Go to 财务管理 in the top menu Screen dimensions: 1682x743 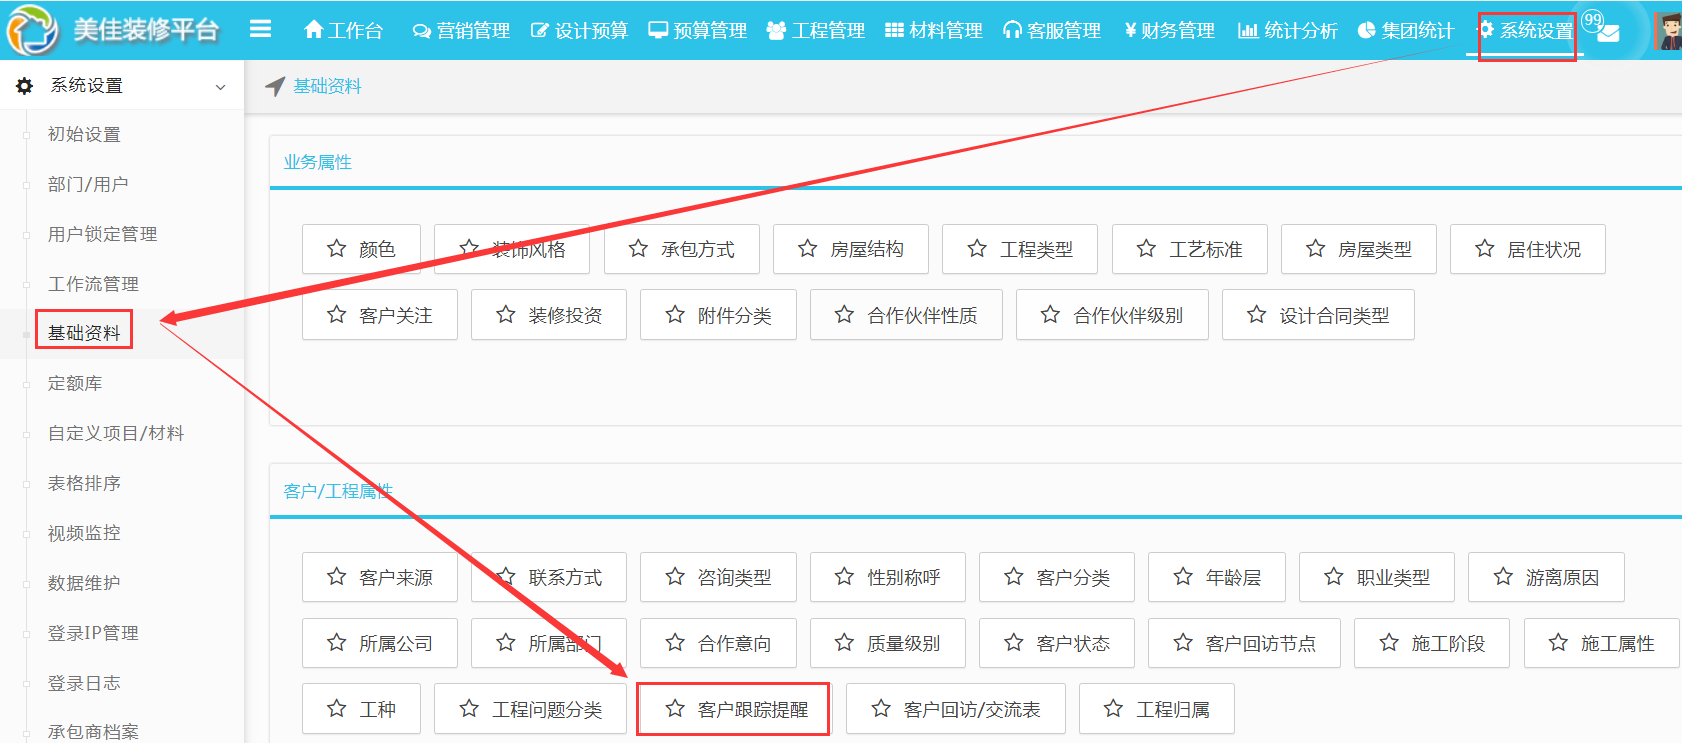click(1169, 31)
